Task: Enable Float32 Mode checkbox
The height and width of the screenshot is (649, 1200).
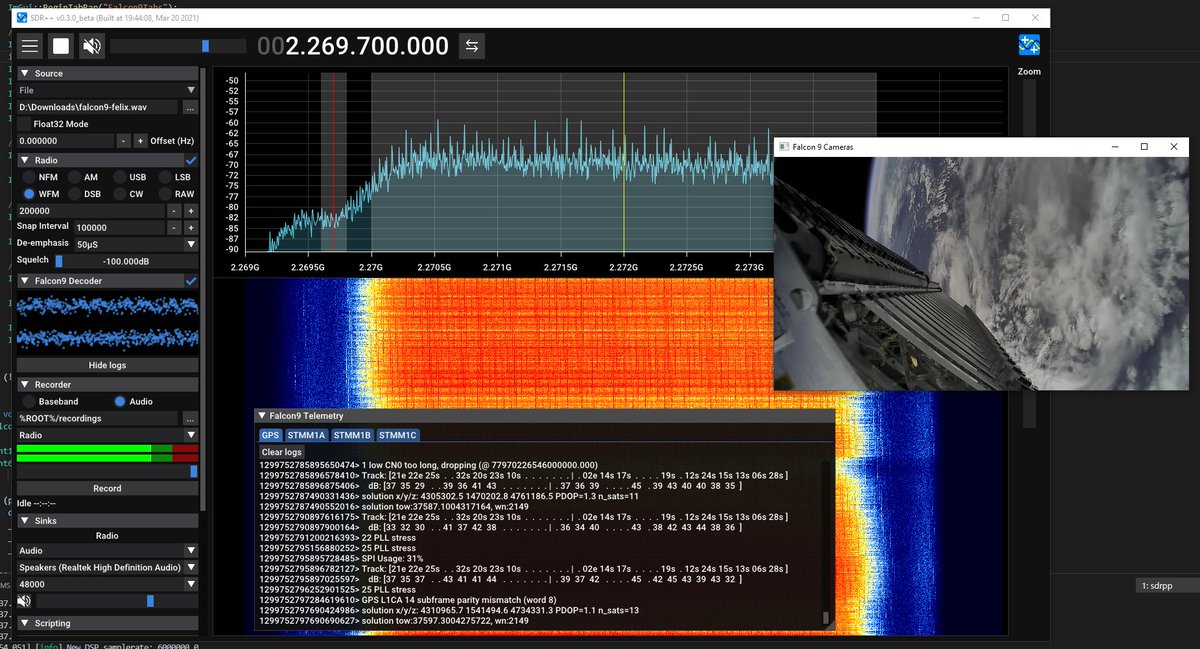Action: tap(24, 124)
